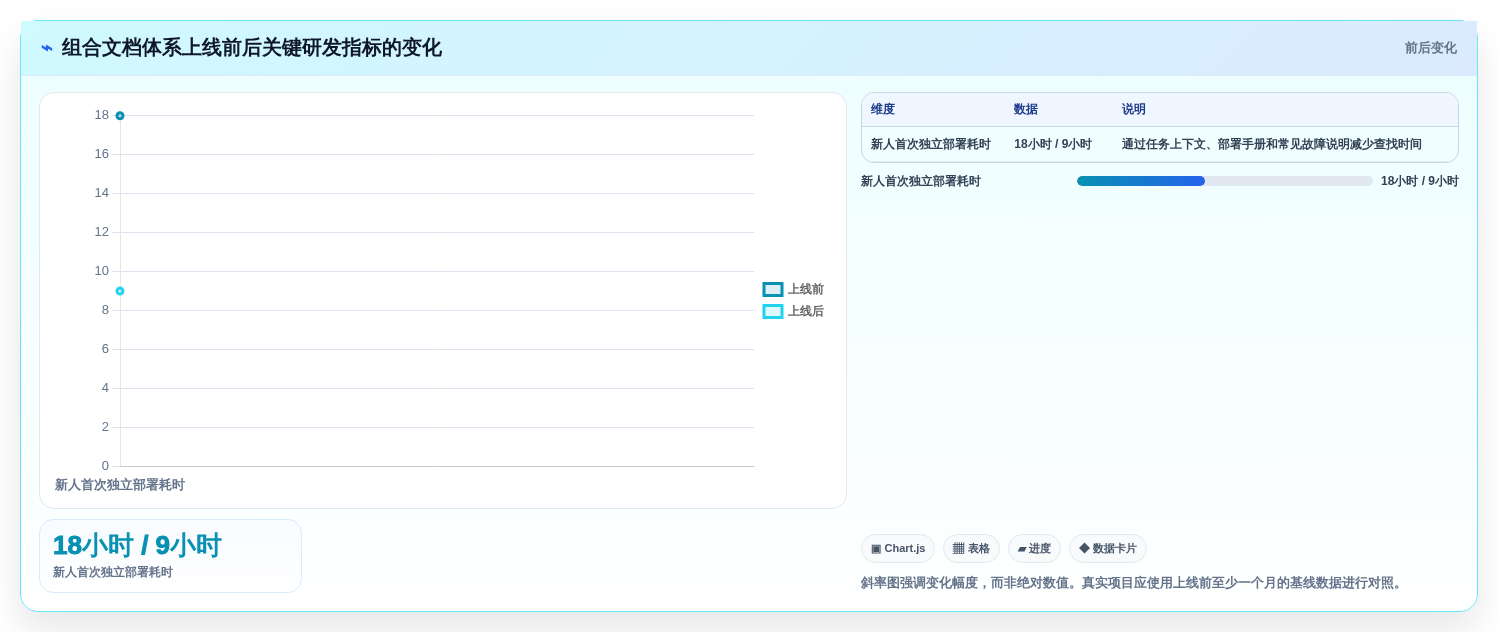
Task: Toggle the 上线前 legend swatch
Action: click(773, 289)
